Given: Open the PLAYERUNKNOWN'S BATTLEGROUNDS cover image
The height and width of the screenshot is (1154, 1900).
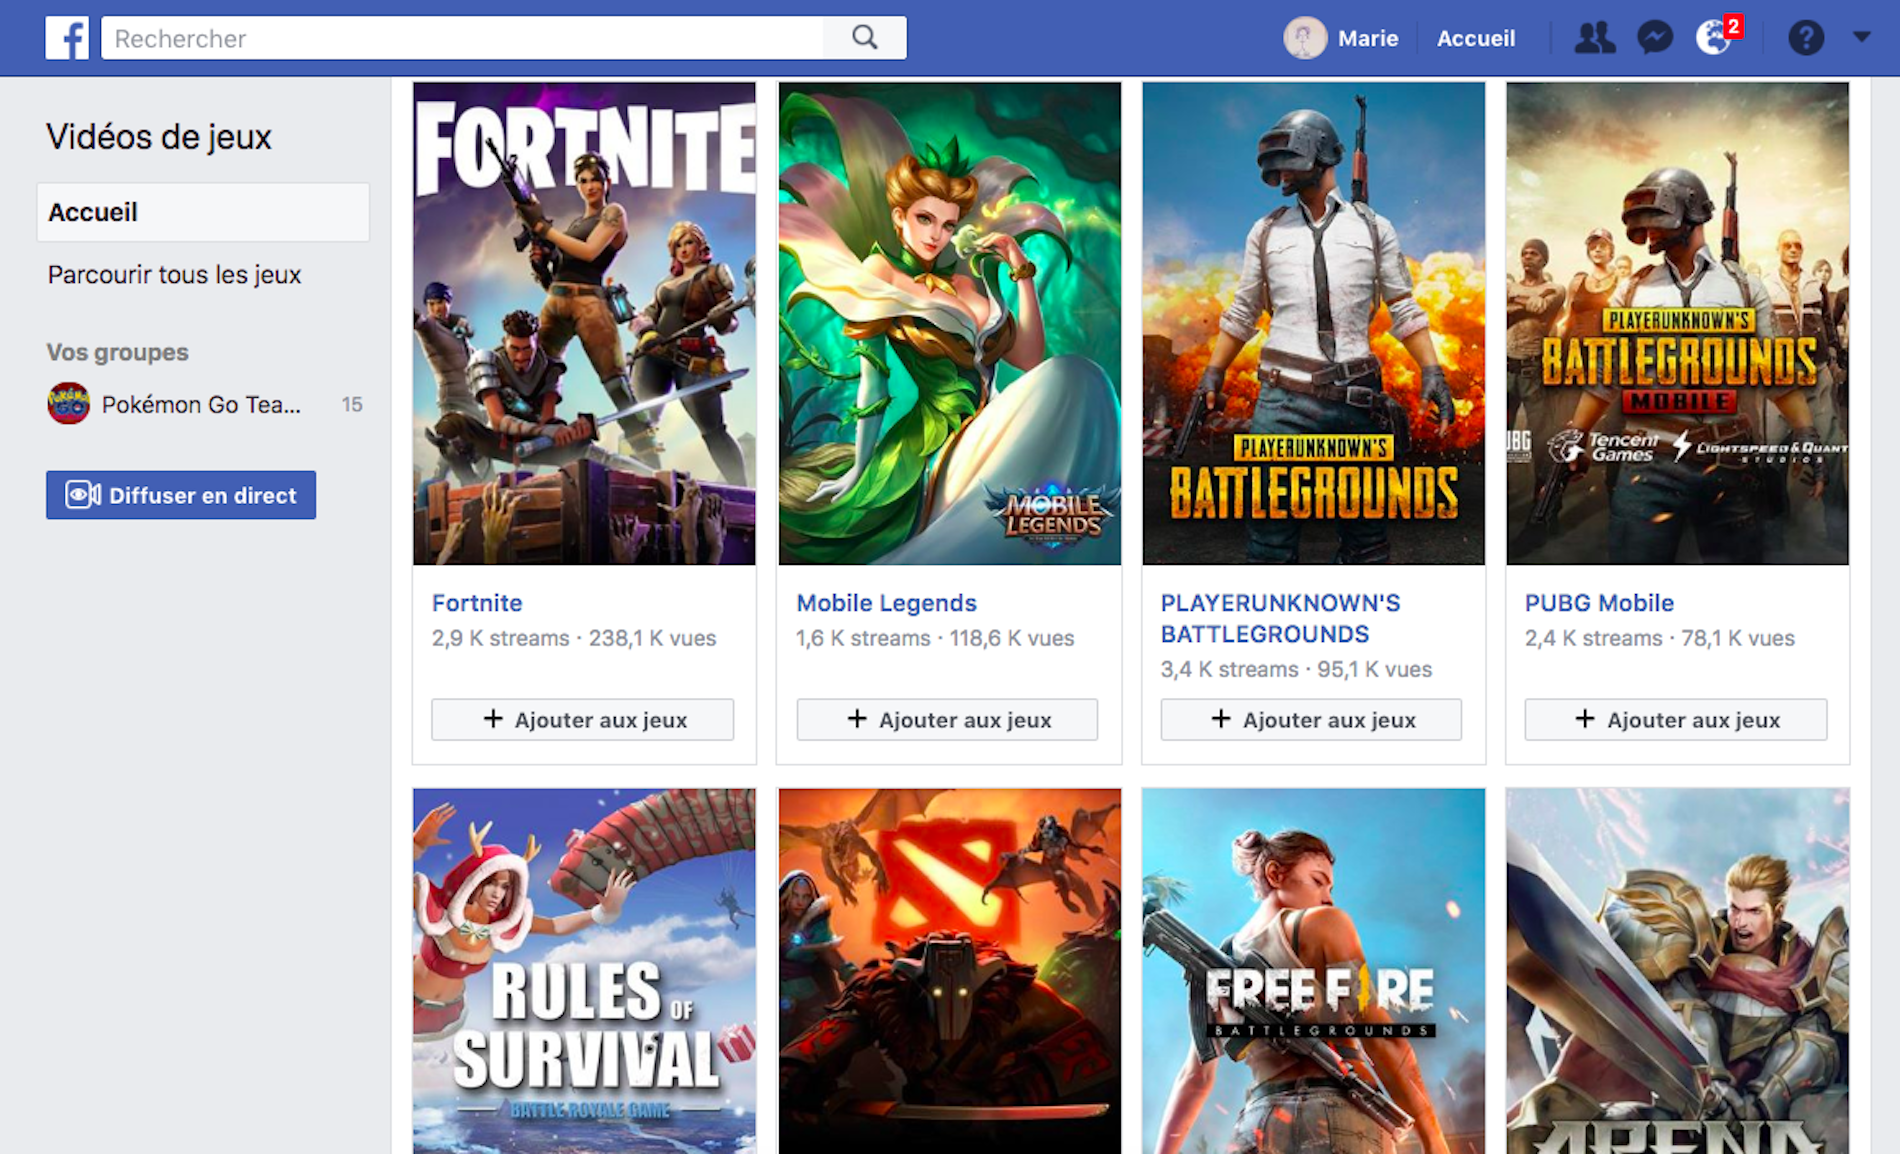Looking at the screenshot, I should pyautogui.click(x=1313, y=324).
